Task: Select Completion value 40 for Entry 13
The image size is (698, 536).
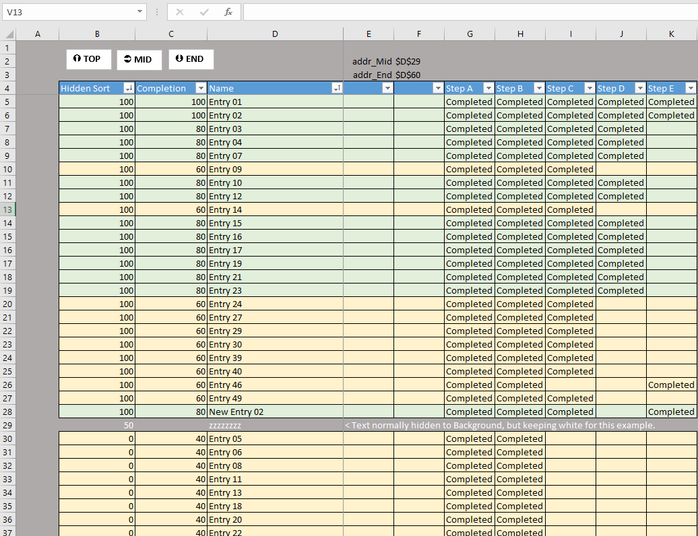Action: point(171,493)
